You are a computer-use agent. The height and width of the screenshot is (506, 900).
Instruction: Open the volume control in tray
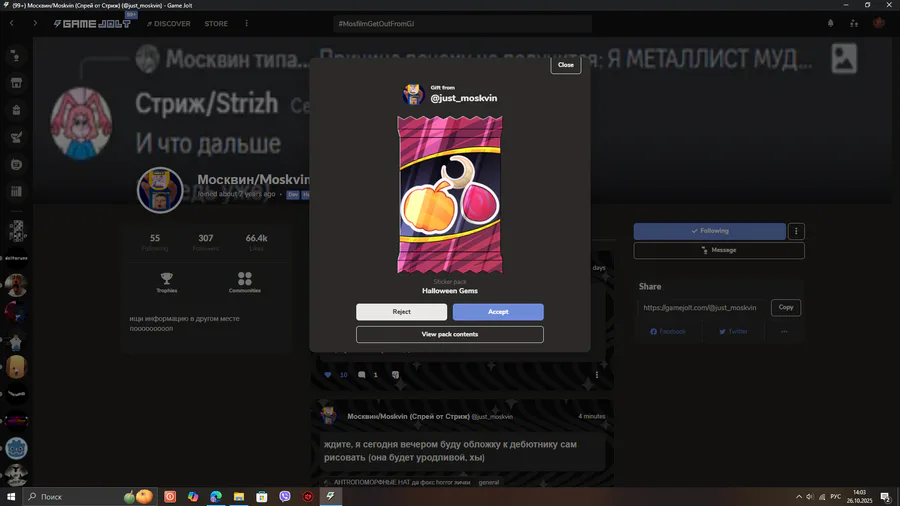(810, 497)
